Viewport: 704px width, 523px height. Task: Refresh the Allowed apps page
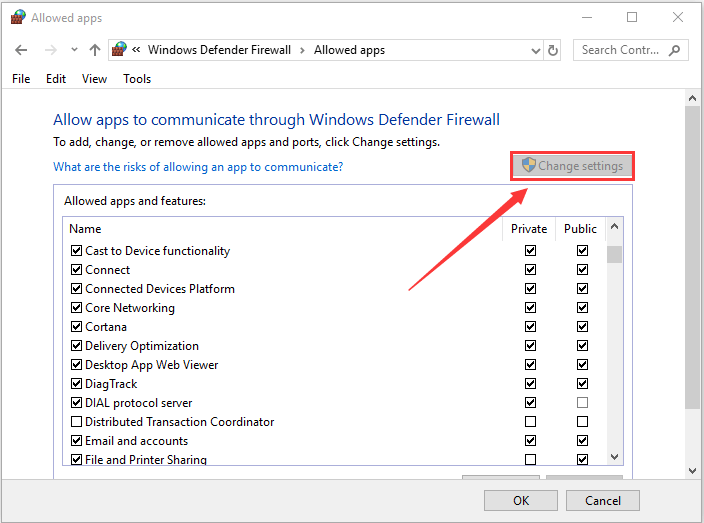click(553, 50)
